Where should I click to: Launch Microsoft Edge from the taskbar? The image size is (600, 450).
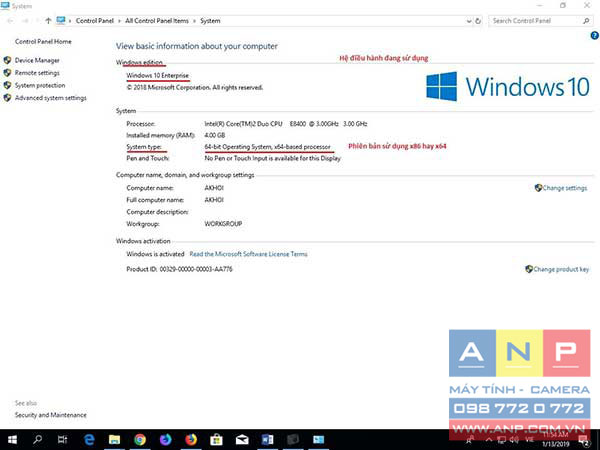(89, 440)
